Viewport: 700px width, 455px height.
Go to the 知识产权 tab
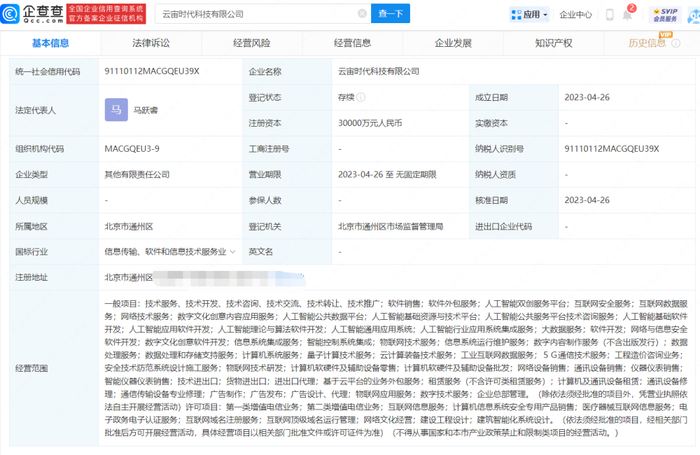(553, 43)
